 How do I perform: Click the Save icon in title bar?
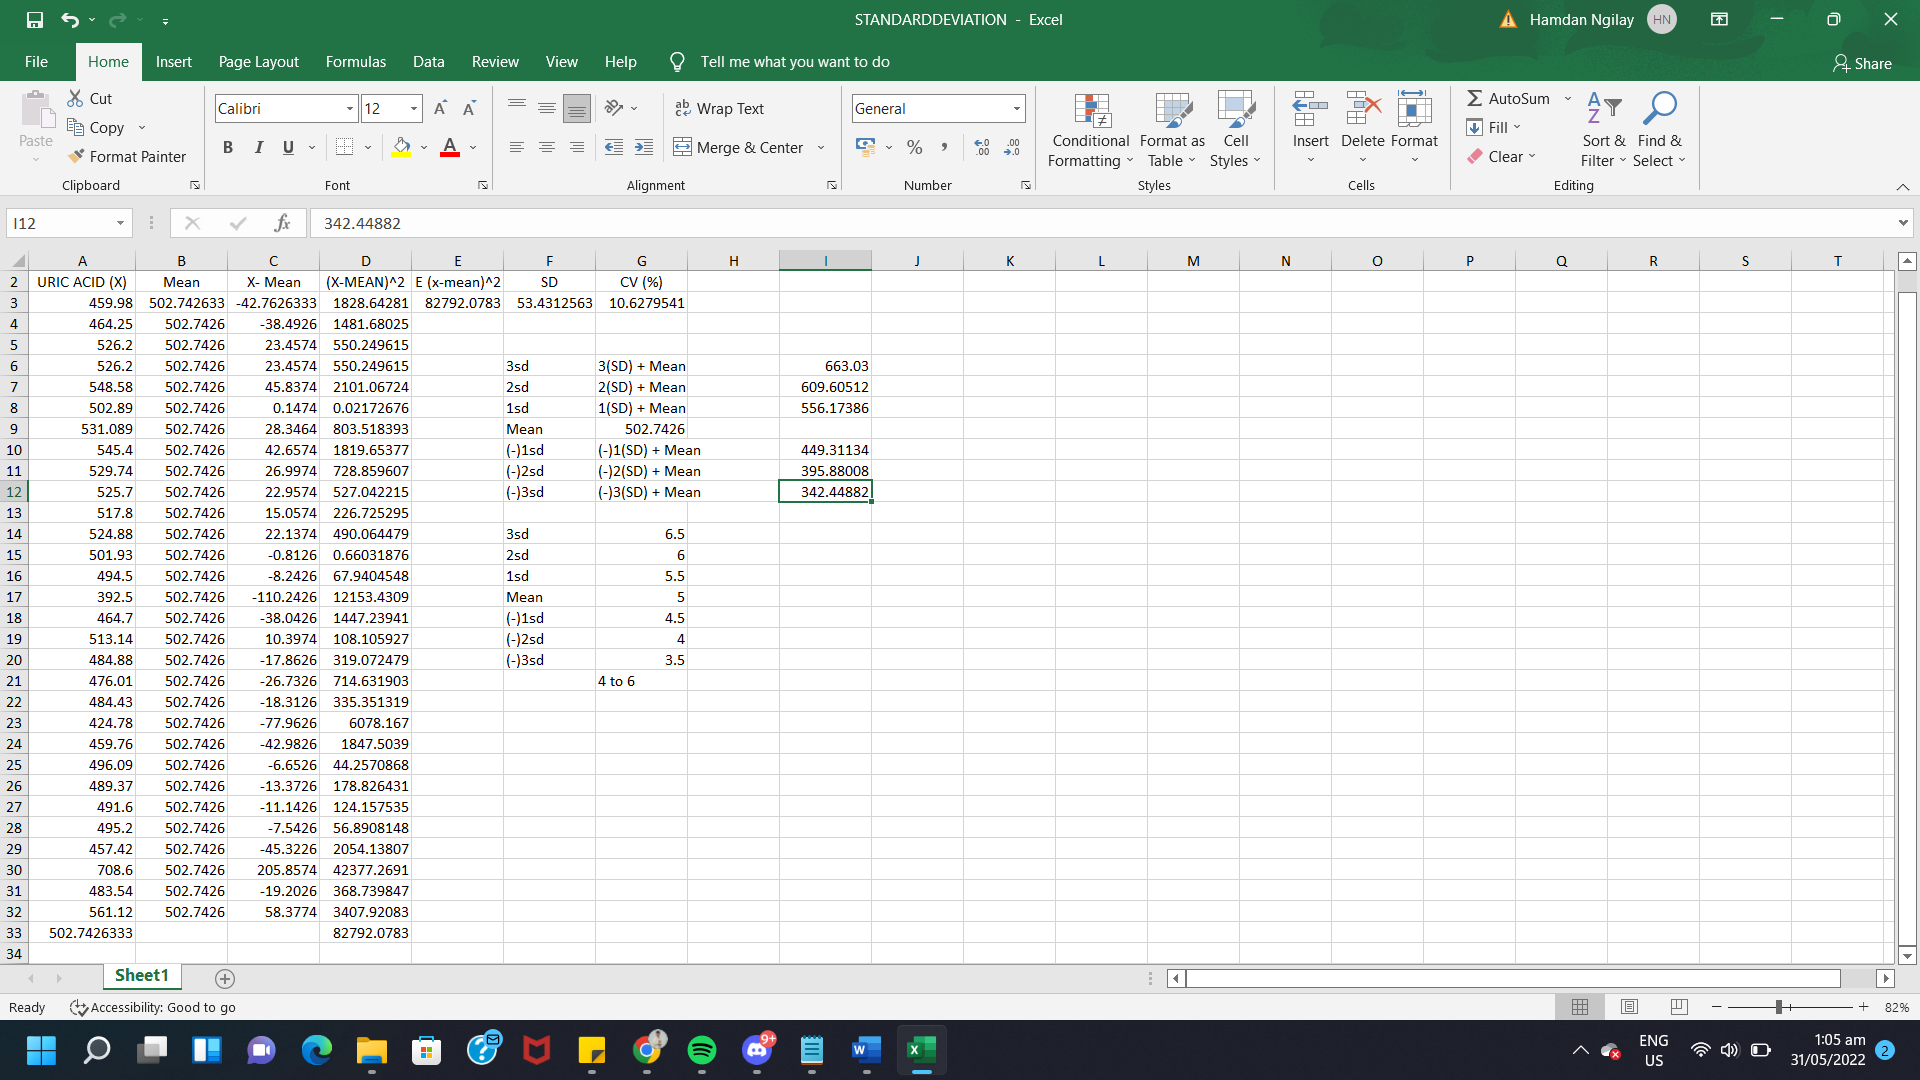[35, 20]
